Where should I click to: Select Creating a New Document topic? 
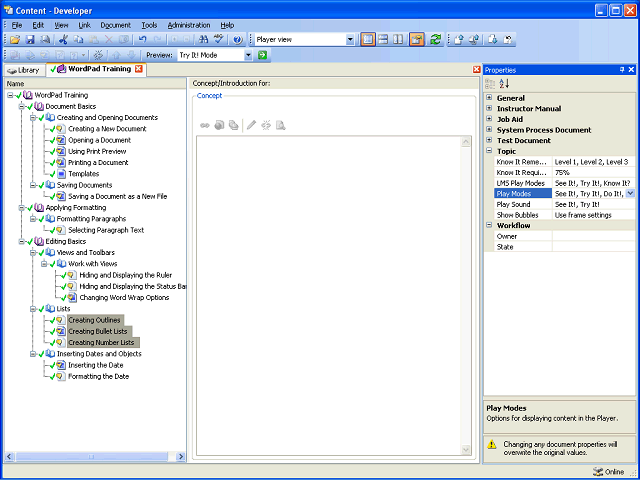tap(107, 129)
